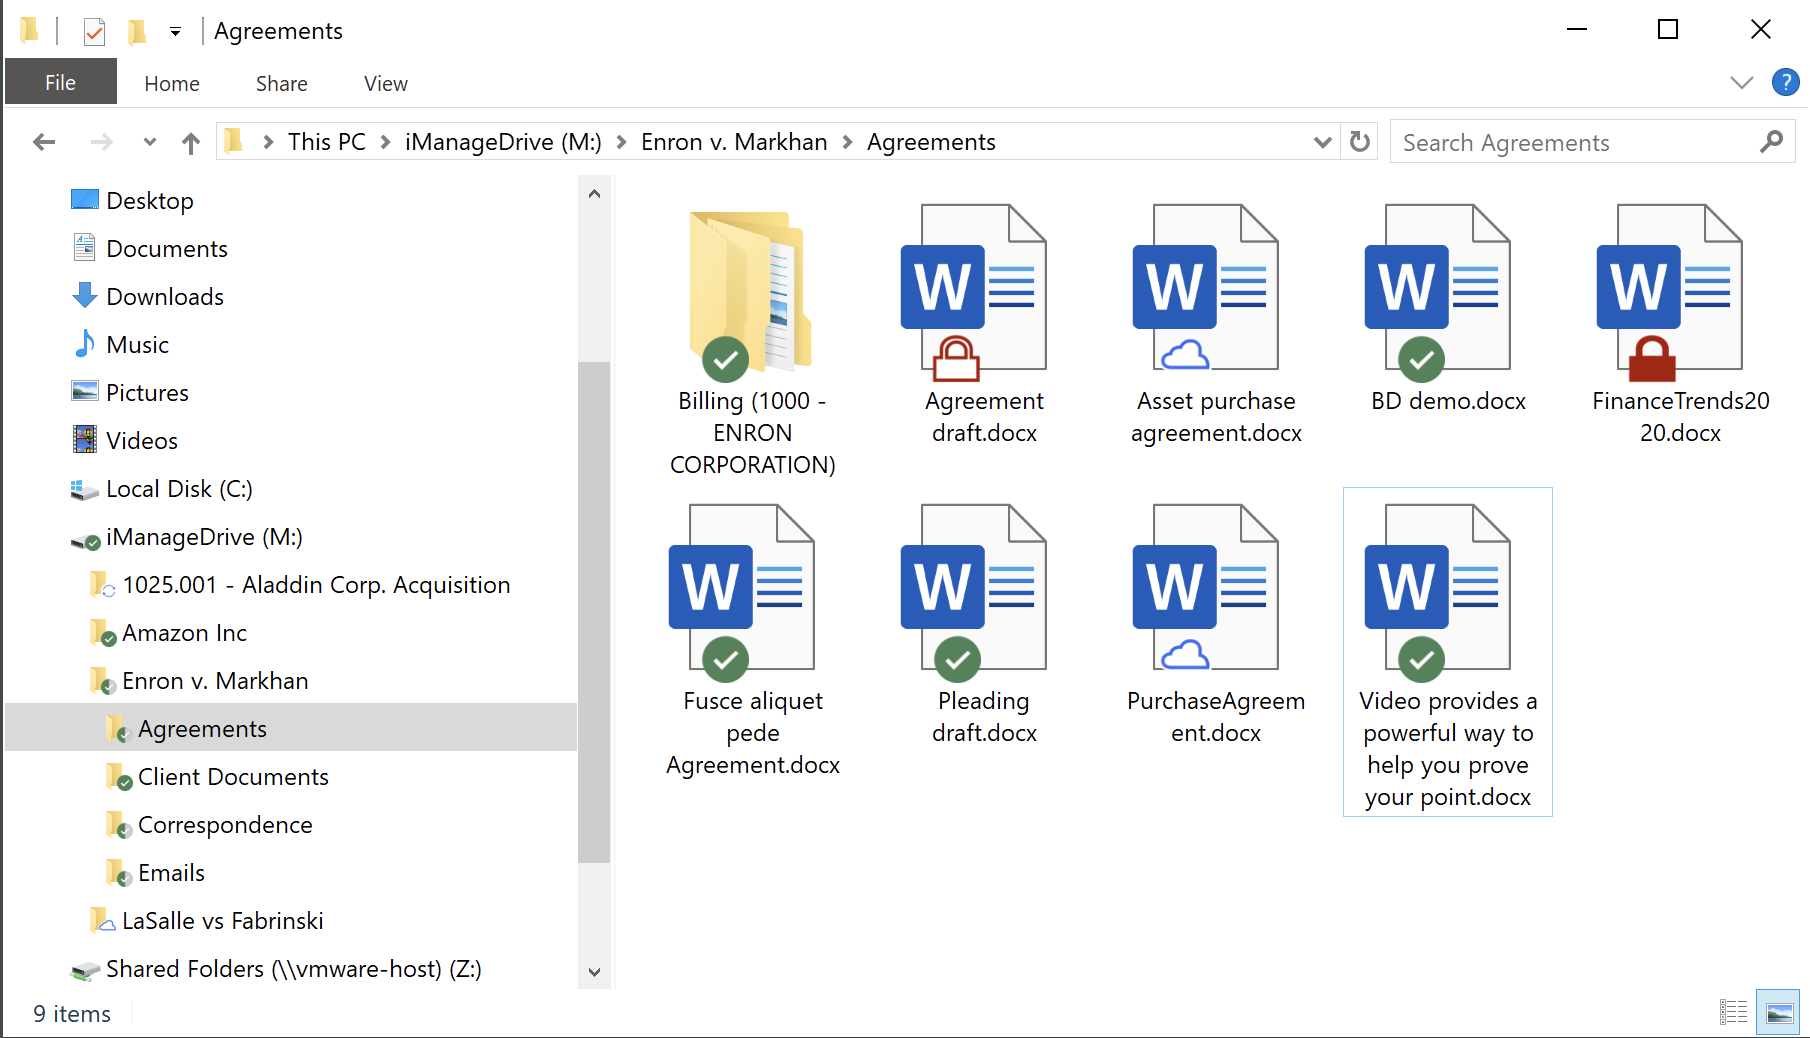Viewport: 1810px width, 1038px height.
Task: Select Agreements folder in tree
Action: pos(202,729)
